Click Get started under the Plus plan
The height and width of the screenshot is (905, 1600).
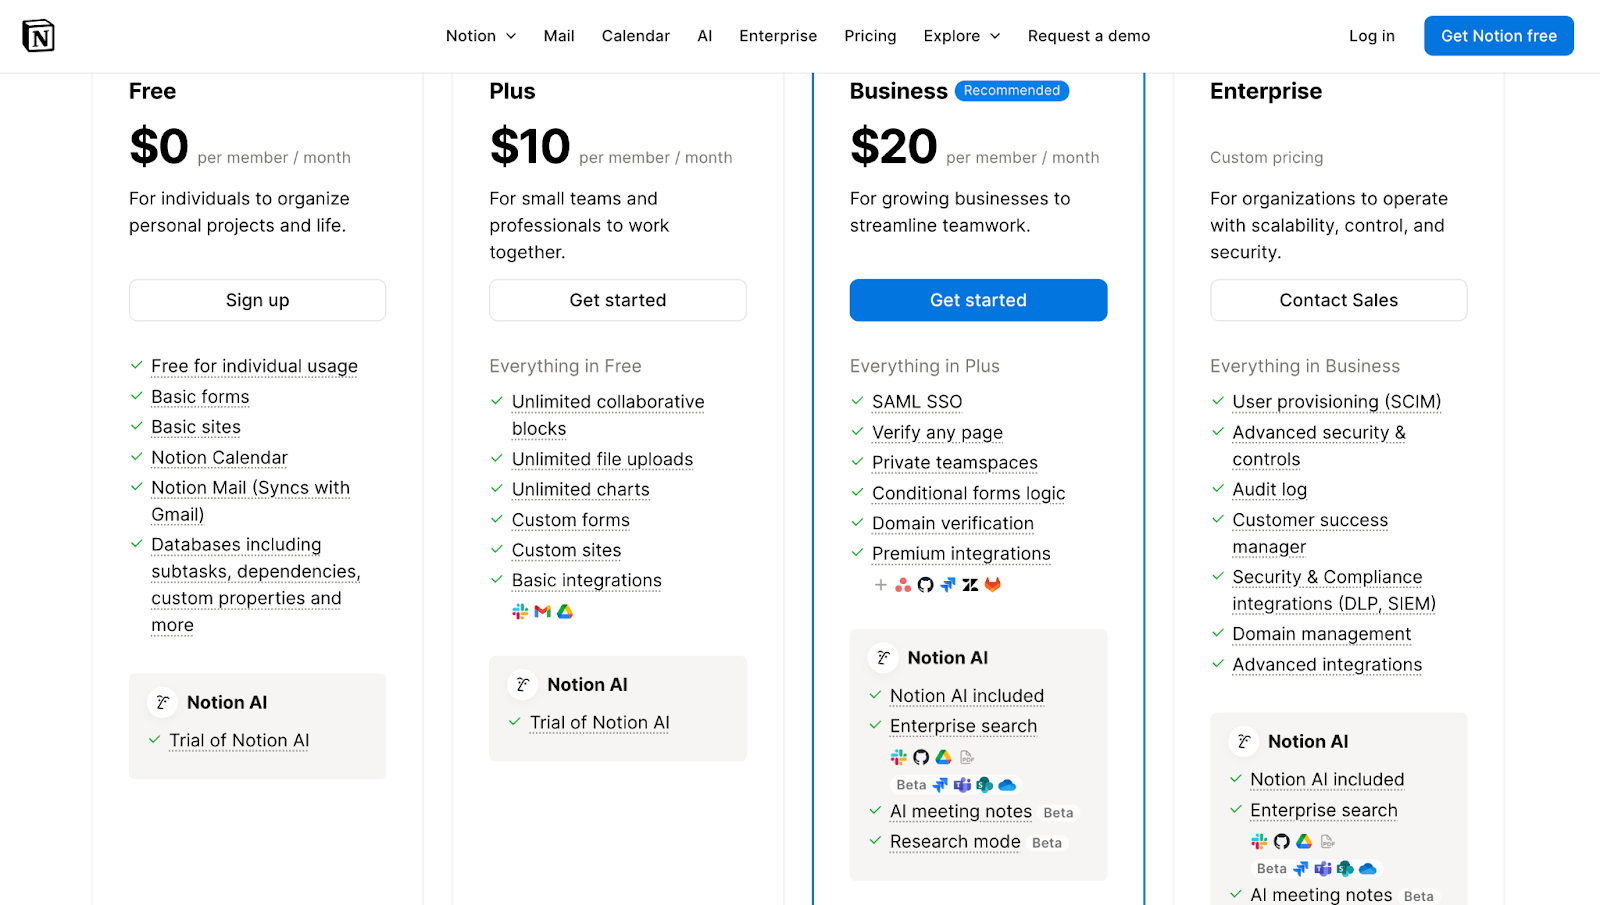click(618, 300)
